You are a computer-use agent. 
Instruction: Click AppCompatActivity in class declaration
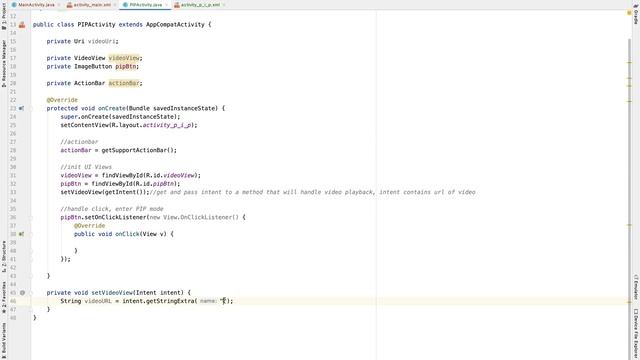[x=175, y=25]
